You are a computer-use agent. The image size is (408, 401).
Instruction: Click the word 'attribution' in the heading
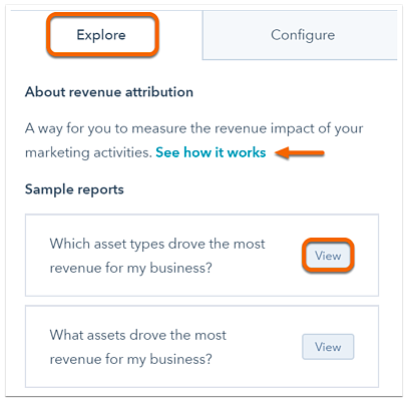(159, 92)
